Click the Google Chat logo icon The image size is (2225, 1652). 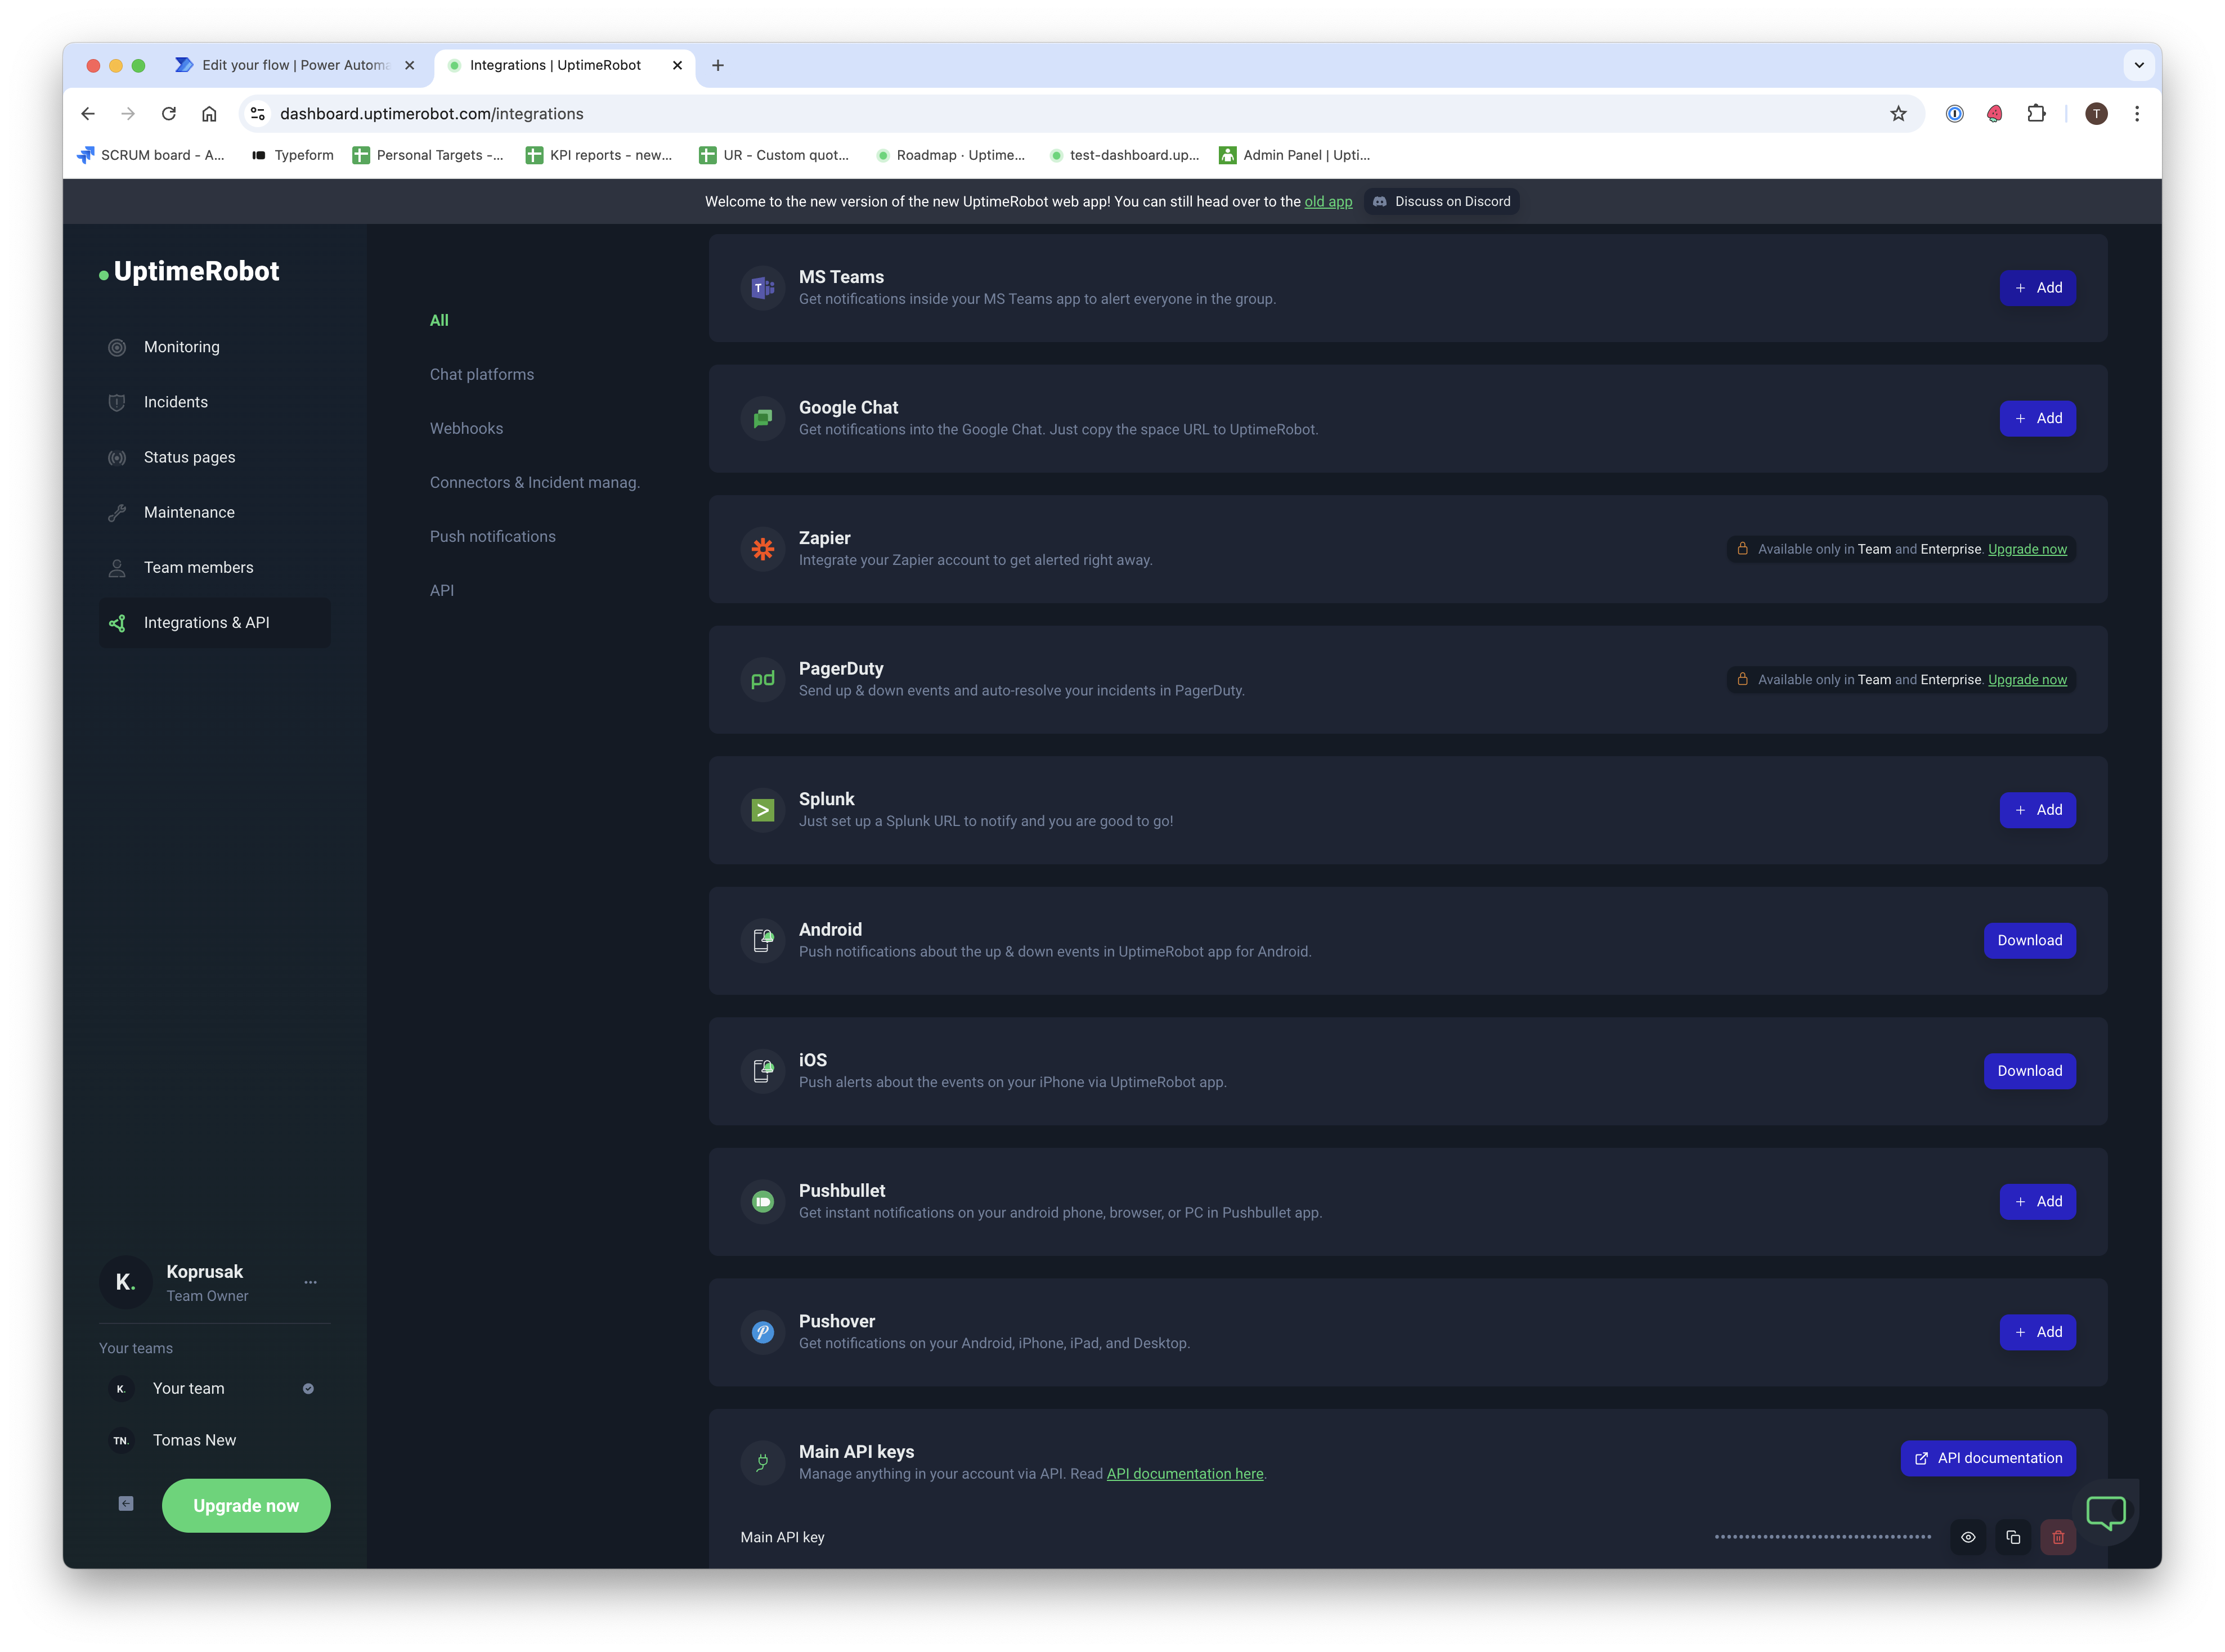[x=762, y=418]
